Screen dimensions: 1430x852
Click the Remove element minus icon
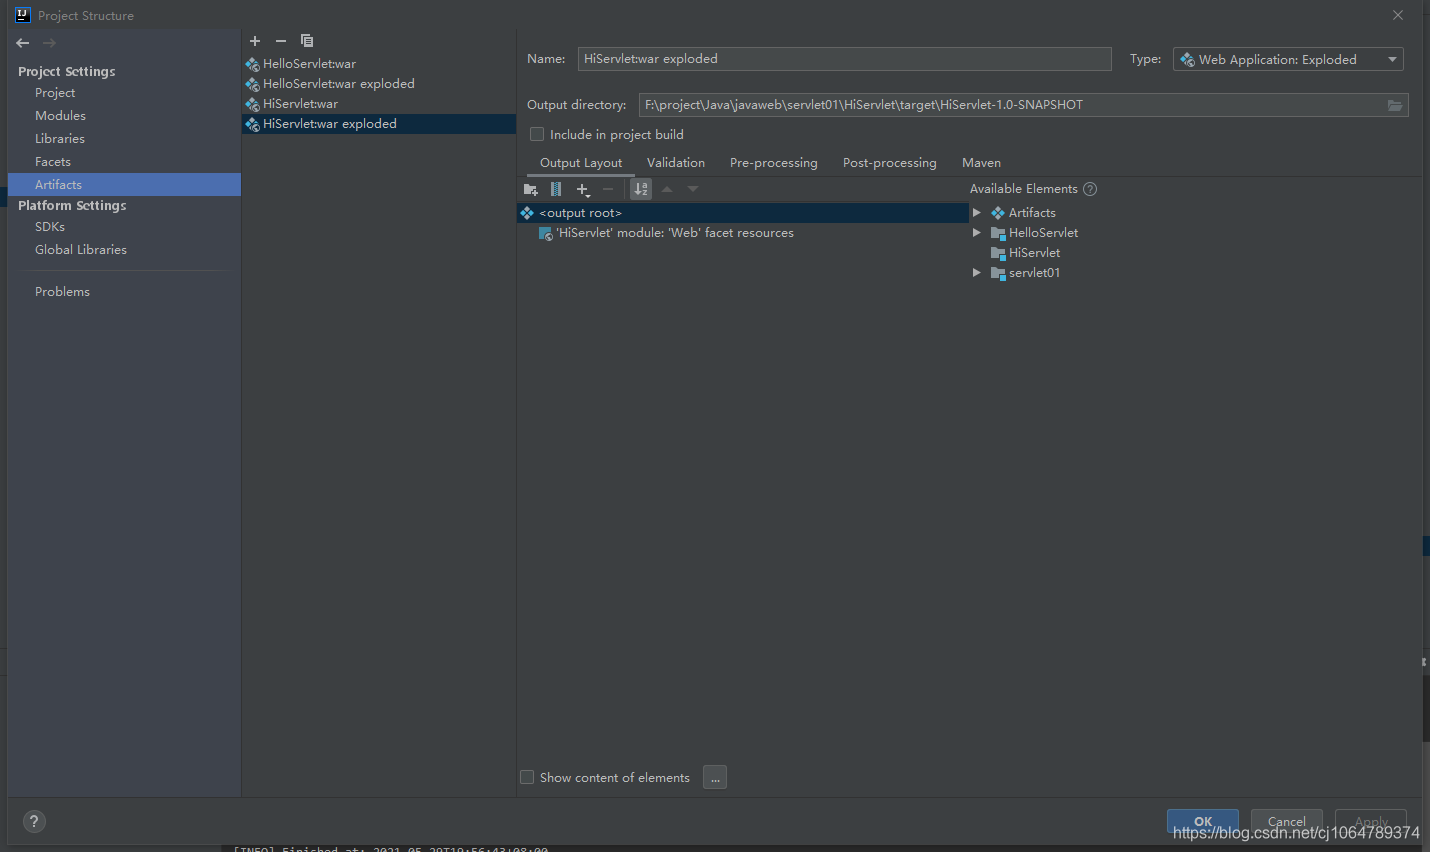click(608, 189)
